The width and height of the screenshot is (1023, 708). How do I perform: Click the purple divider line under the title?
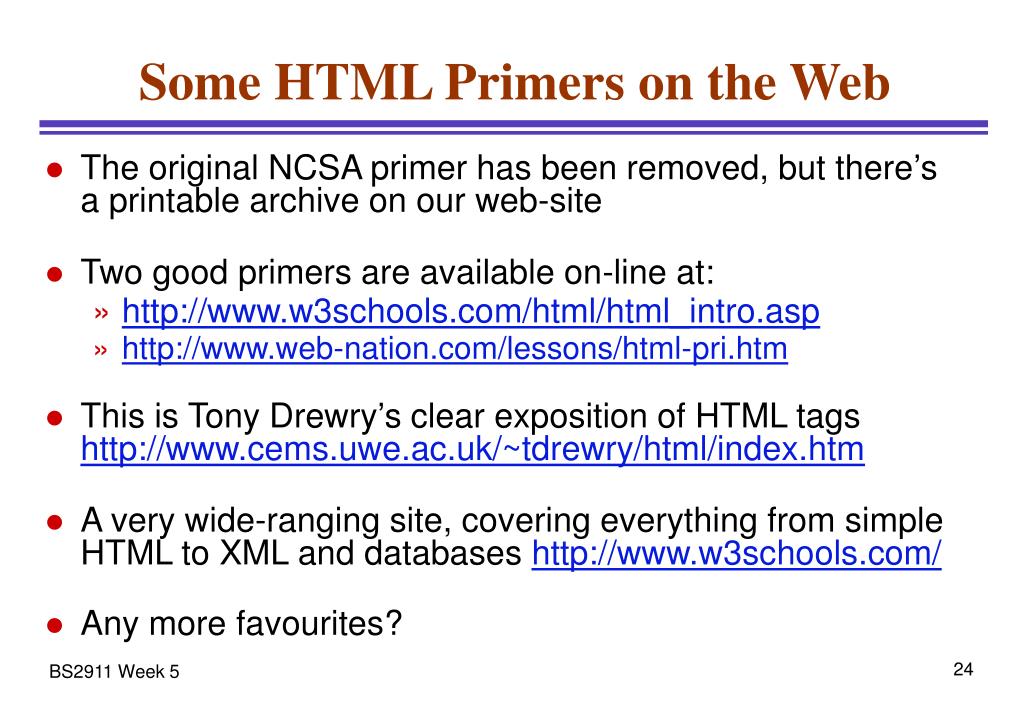coord(513,127)
